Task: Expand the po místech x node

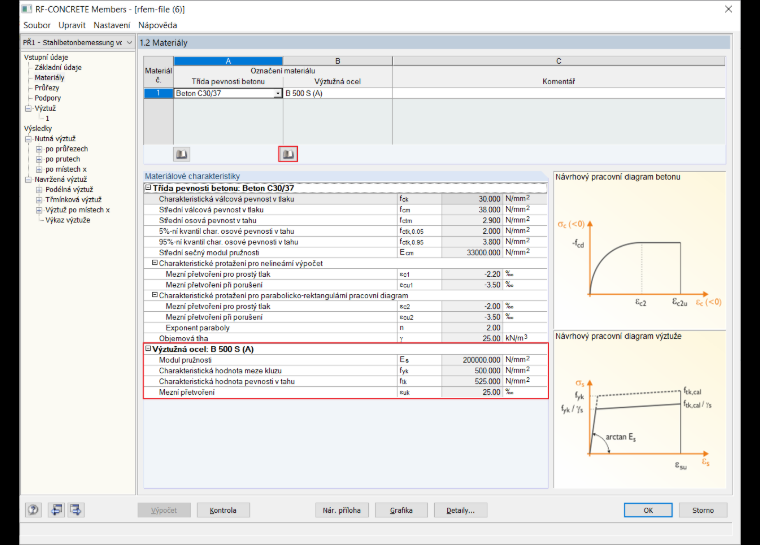Action: point(39,169)
